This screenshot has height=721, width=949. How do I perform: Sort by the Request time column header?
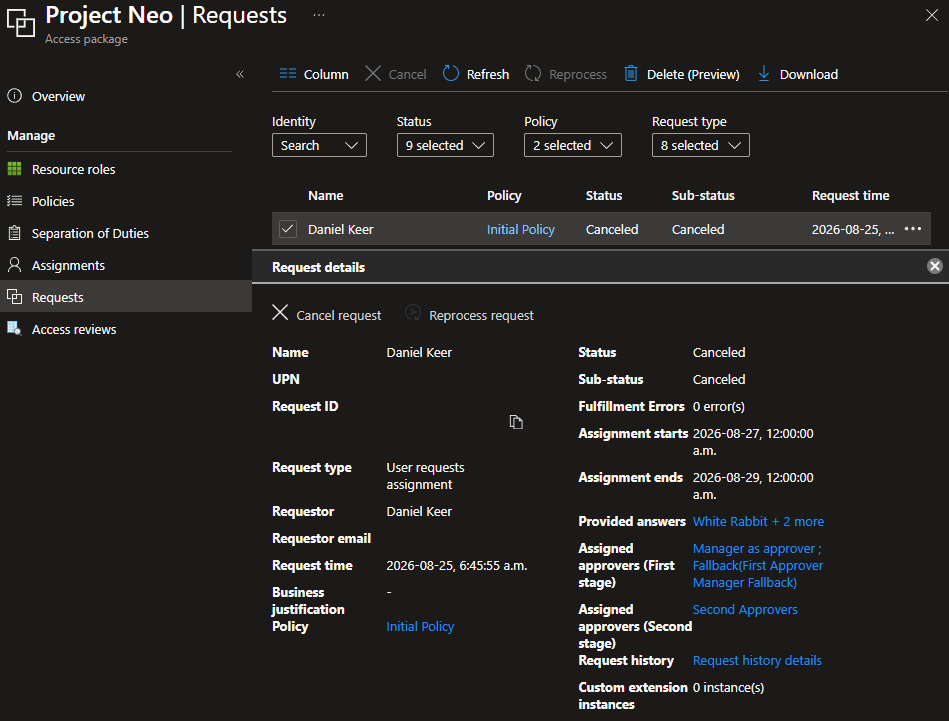850,196
